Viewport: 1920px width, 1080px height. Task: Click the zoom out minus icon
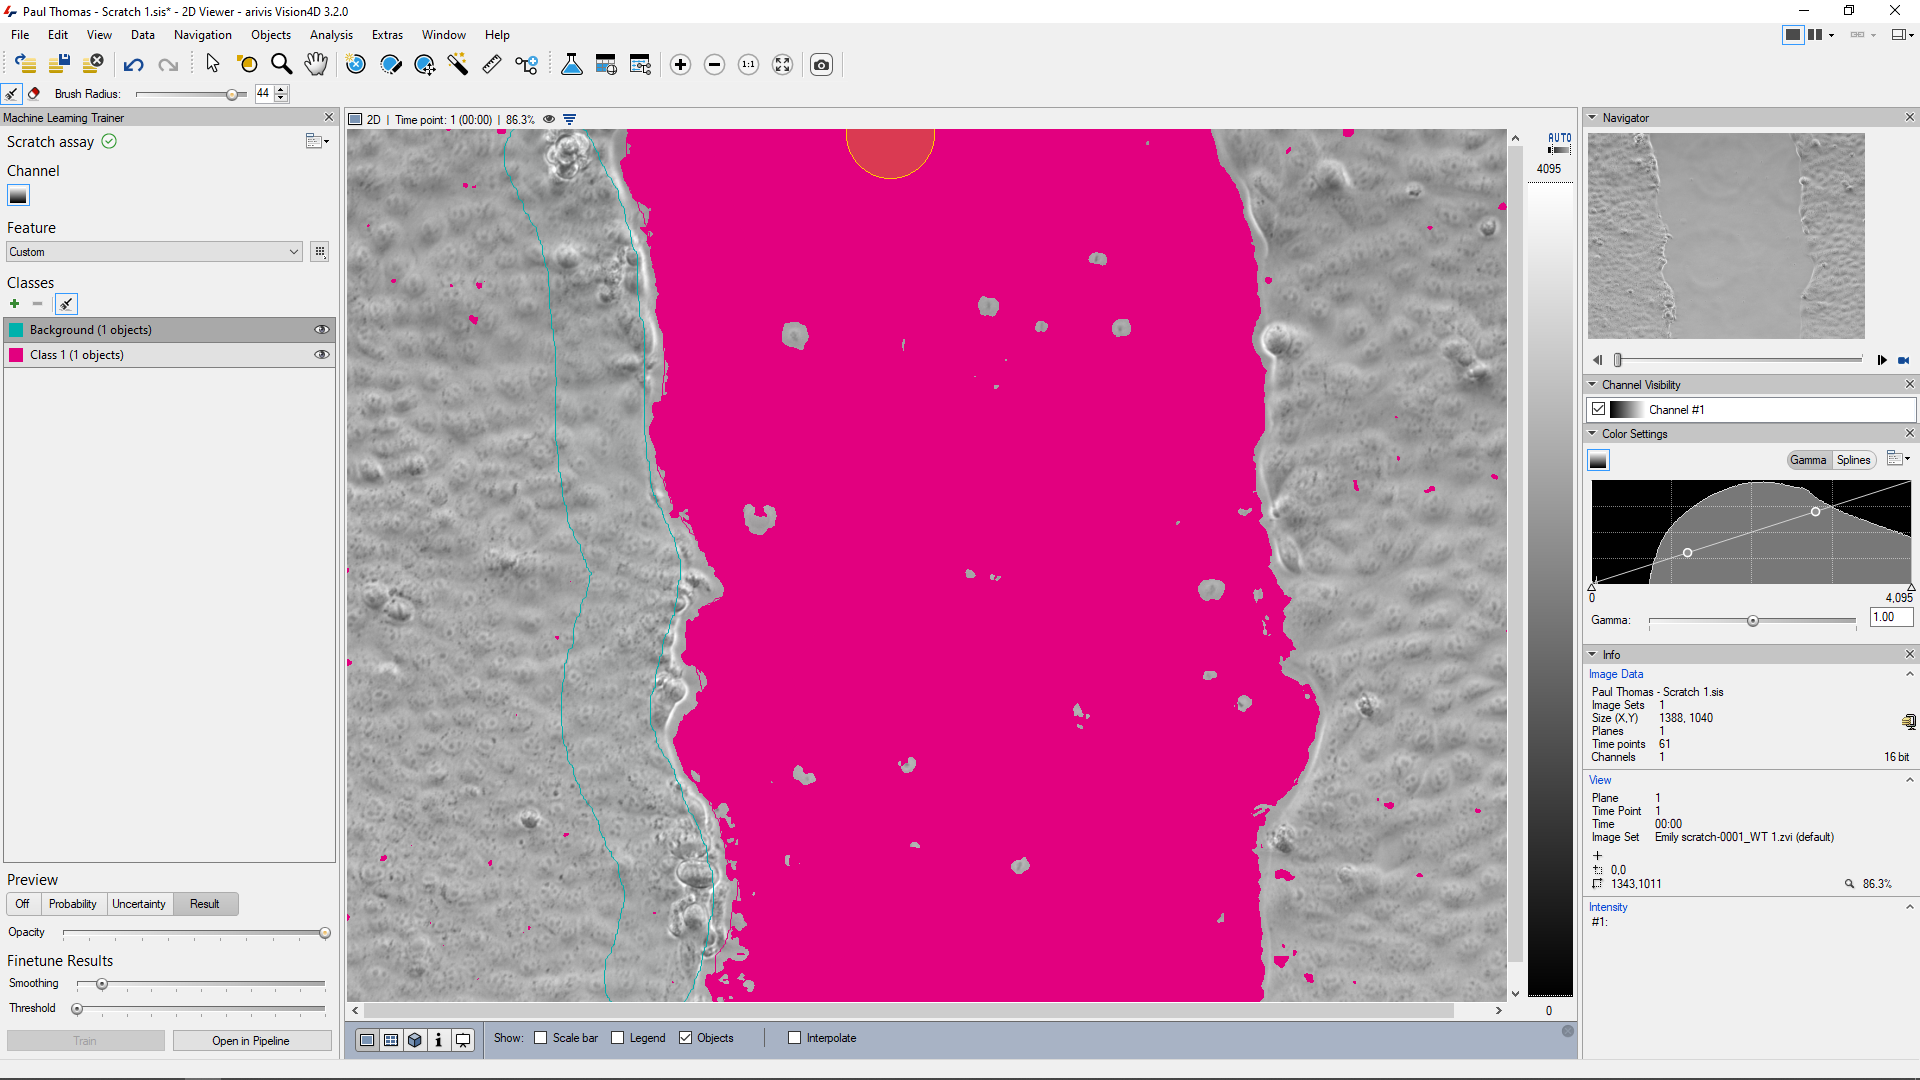(x=714, y=65)
